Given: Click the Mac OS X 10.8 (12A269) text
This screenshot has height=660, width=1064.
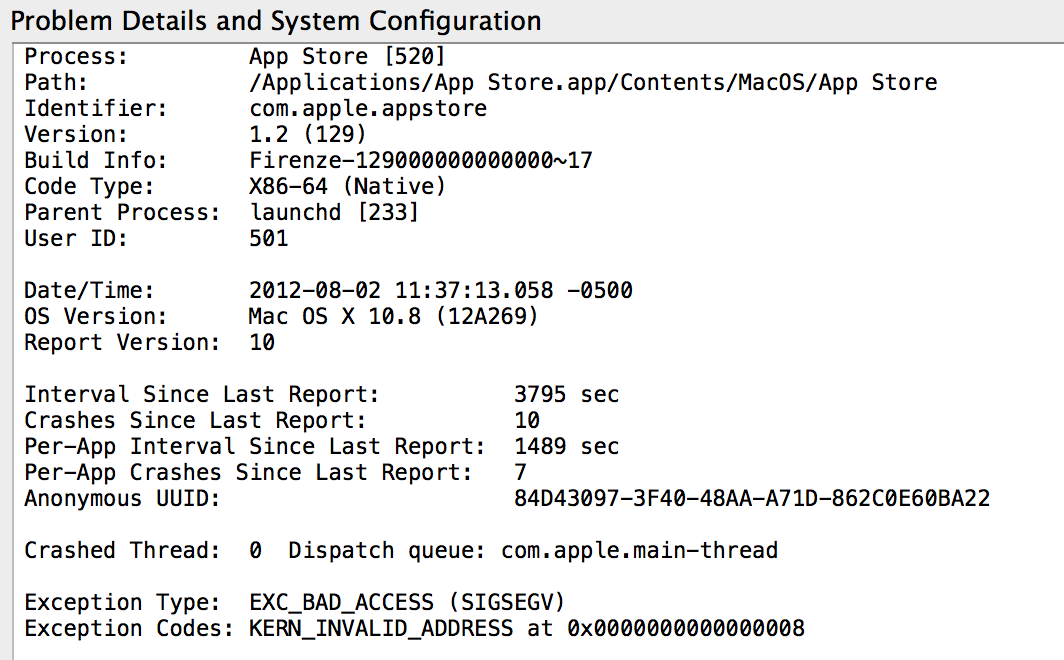Looking at the screenshot, I should (393, 316).
